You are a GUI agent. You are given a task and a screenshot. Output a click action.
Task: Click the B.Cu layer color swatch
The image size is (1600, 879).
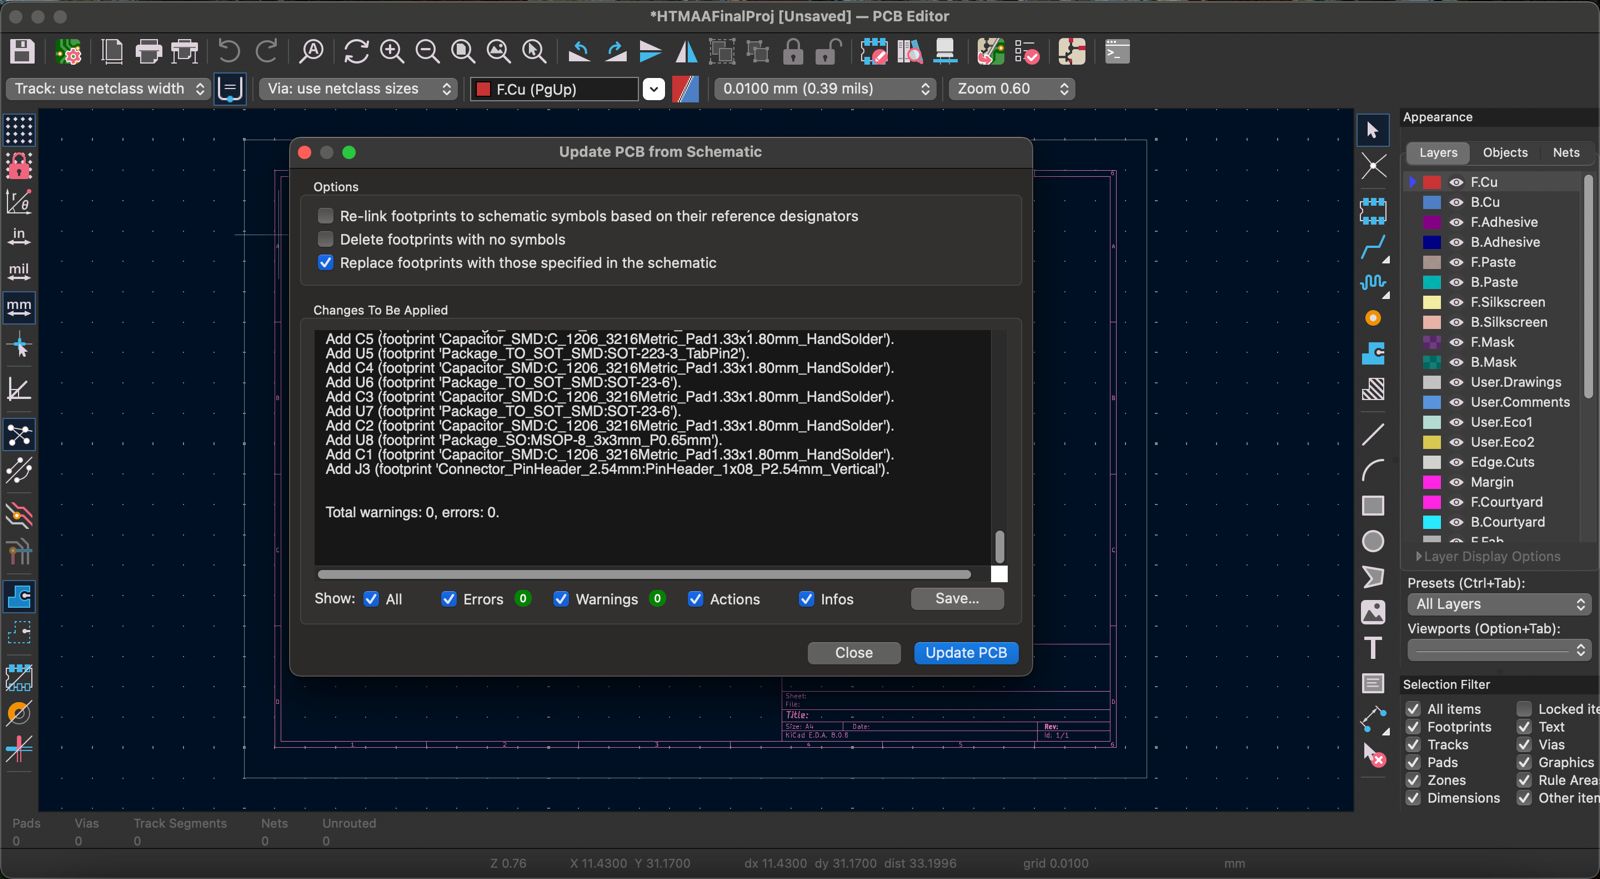coord(1432,202)
